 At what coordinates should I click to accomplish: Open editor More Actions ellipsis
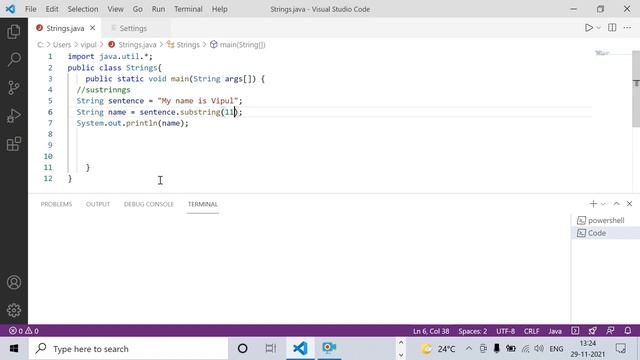pos(627,28)
